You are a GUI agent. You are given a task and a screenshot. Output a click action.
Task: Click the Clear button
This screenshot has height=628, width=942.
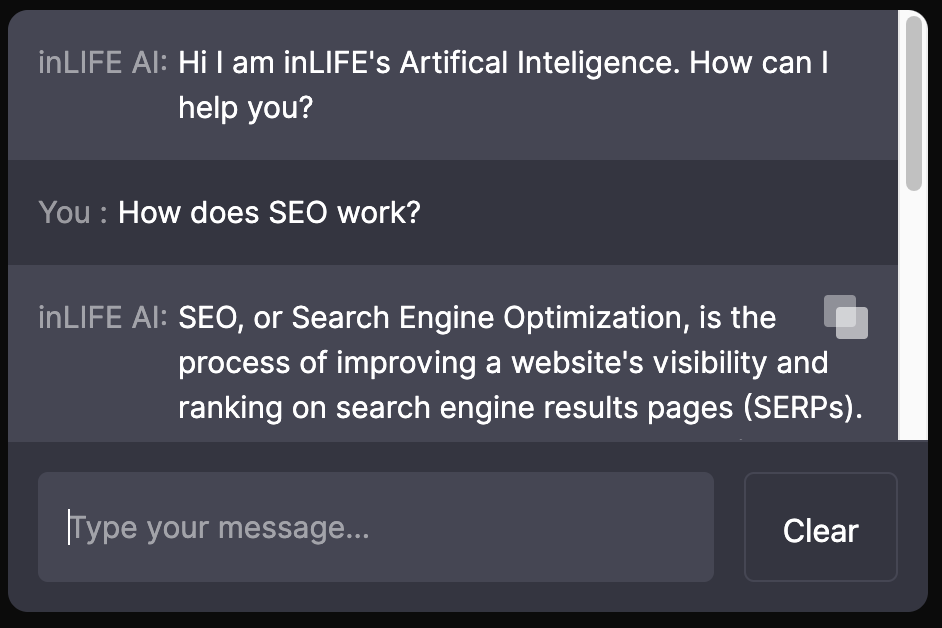tap(821, 527)
